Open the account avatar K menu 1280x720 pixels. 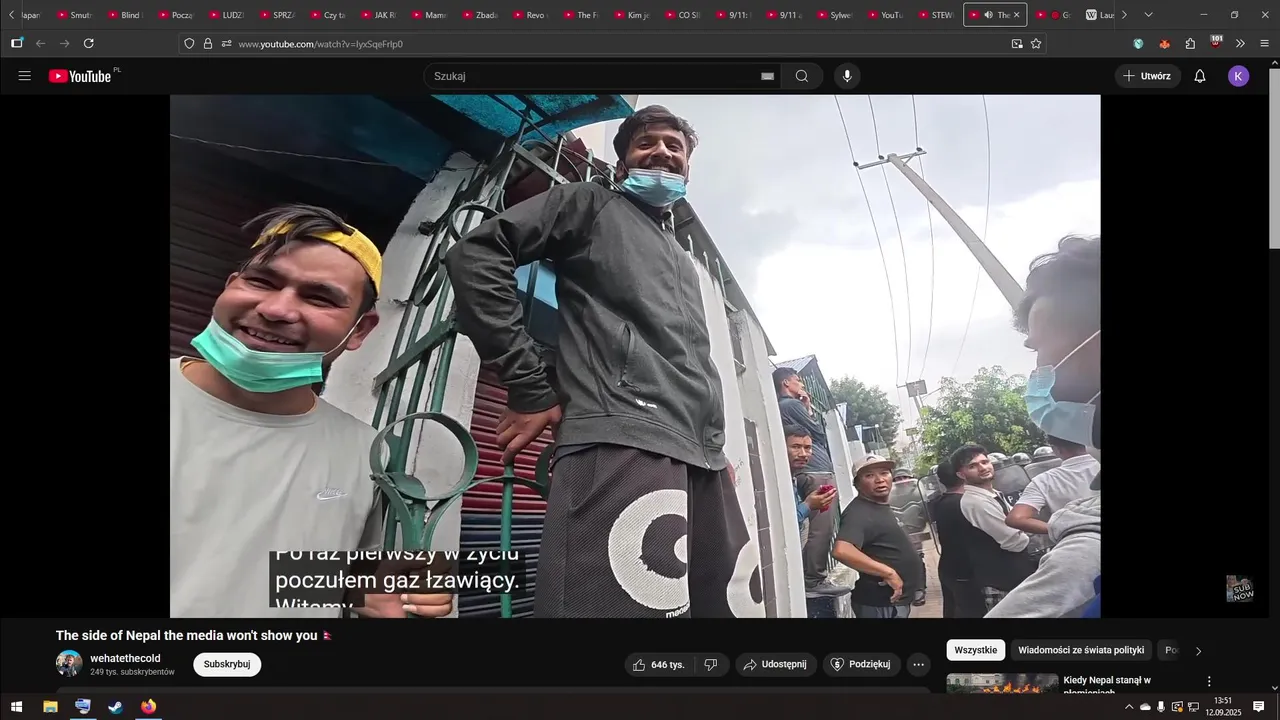point(1238,76)
